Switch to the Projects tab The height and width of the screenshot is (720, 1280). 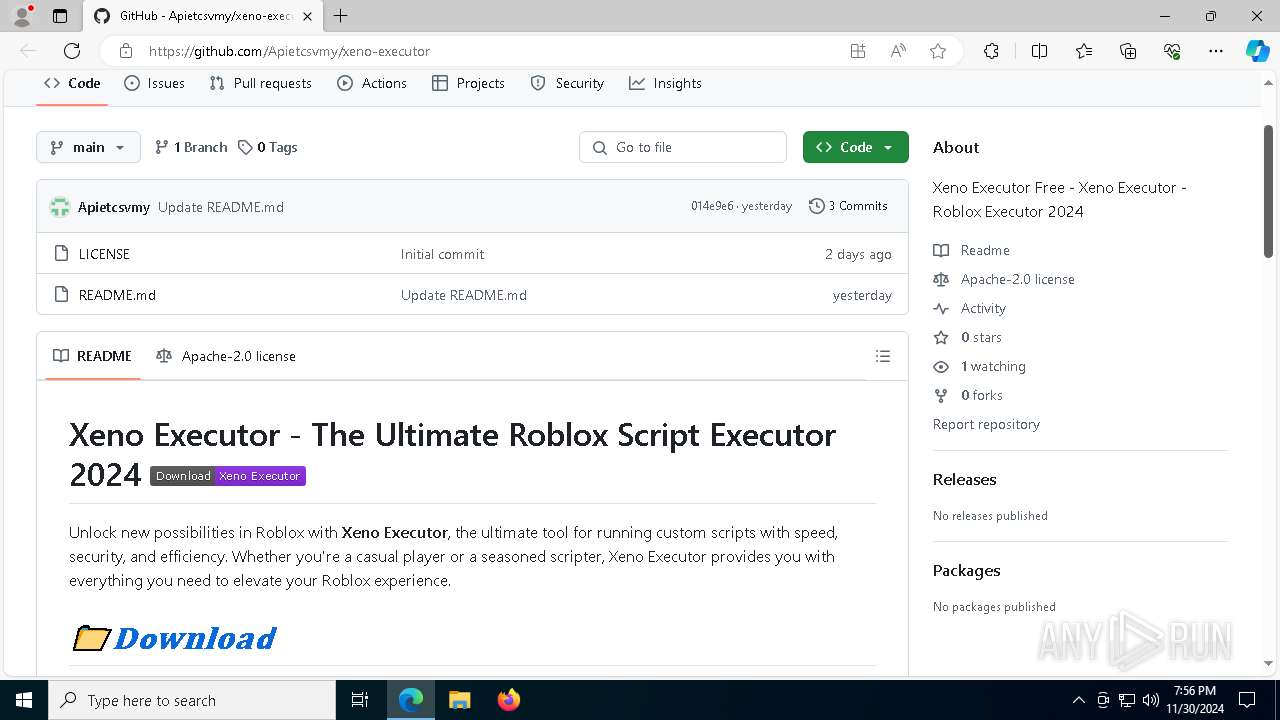coord(468,83)
